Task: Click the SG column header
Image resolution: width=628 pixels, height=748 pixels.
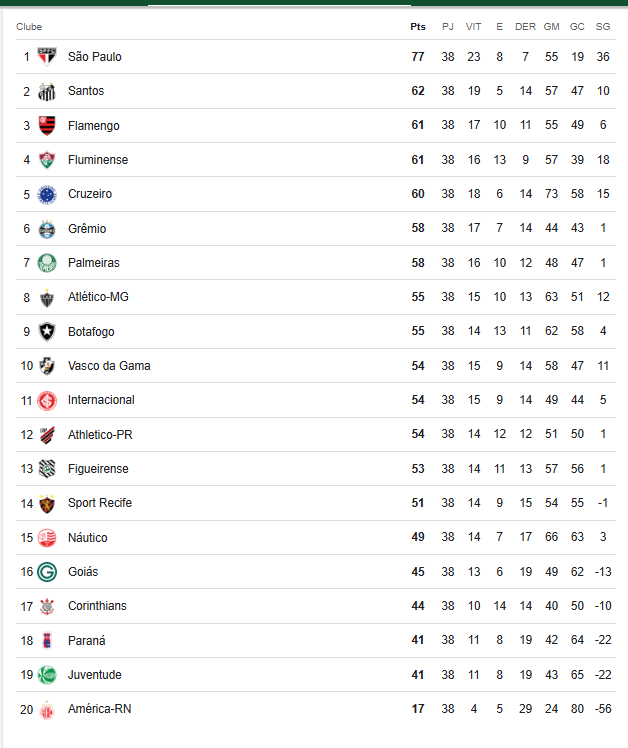Action: click(602, 26)
